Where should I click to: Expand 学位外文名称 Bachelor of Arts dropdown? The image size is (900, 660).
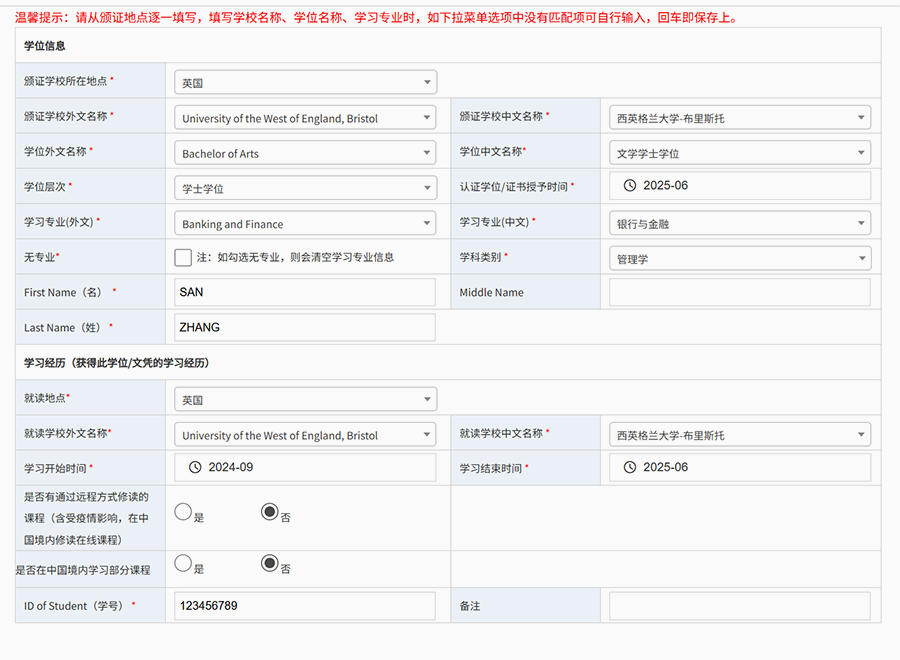(x=305, y=154)
